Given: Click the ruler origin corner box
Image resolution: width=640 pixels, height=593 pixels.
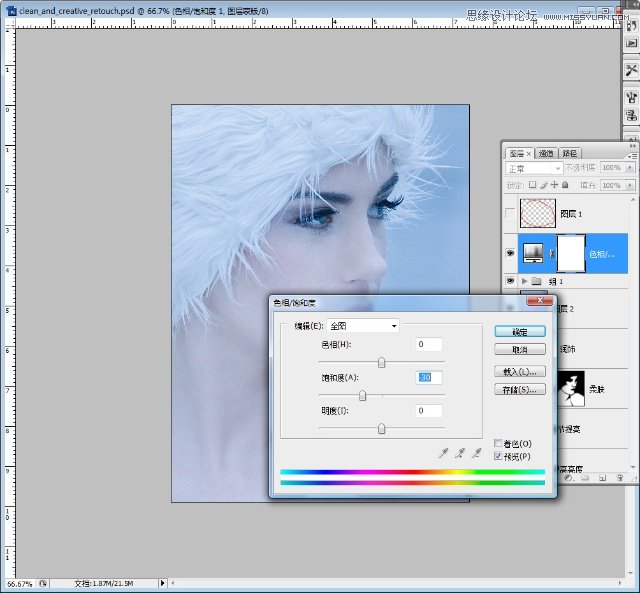Looking at the screenshot, I should 10,24.
